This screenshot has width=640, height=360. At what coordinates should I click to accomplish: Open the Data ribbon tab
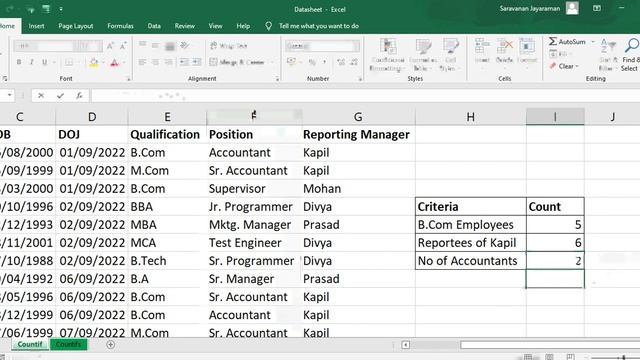[x=154, y=26]
